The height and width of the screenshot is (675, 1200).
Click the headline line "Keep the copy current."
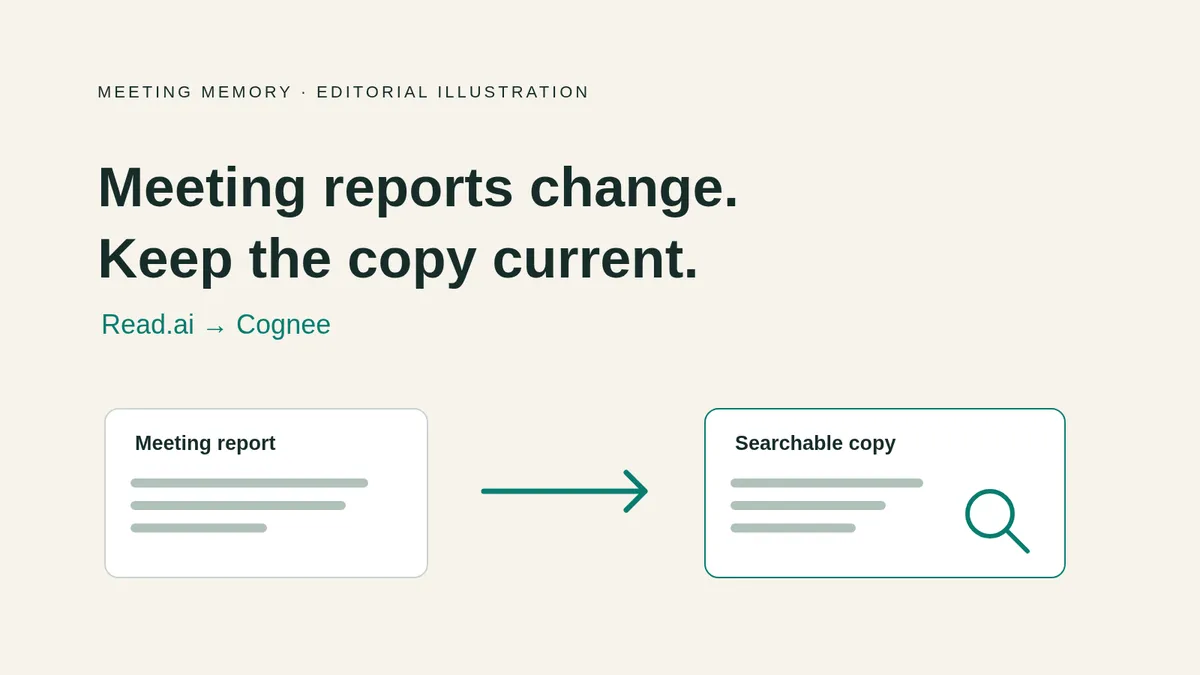click(398, 258)
